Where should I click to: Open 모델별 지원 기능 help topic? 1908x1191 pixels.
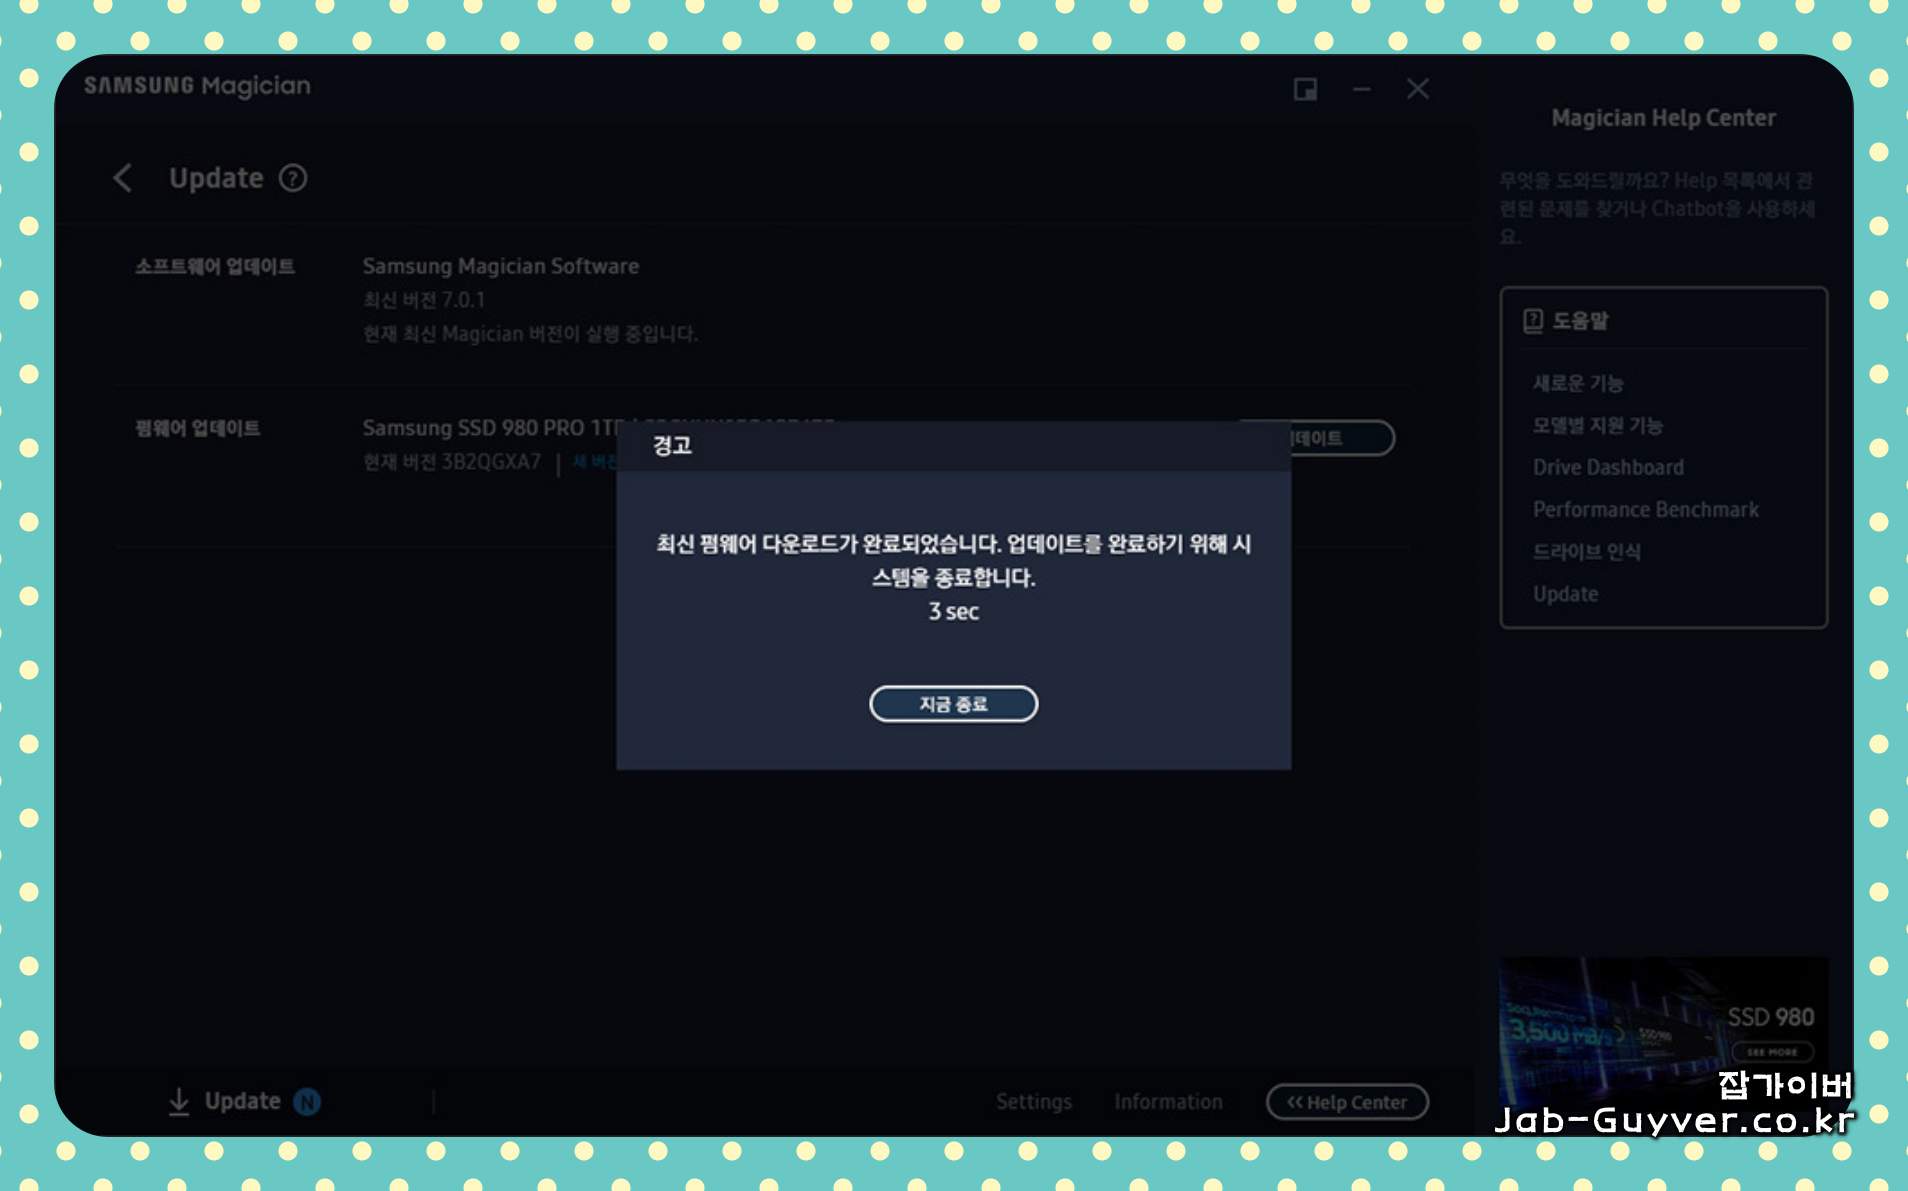tap(1598, 425)
